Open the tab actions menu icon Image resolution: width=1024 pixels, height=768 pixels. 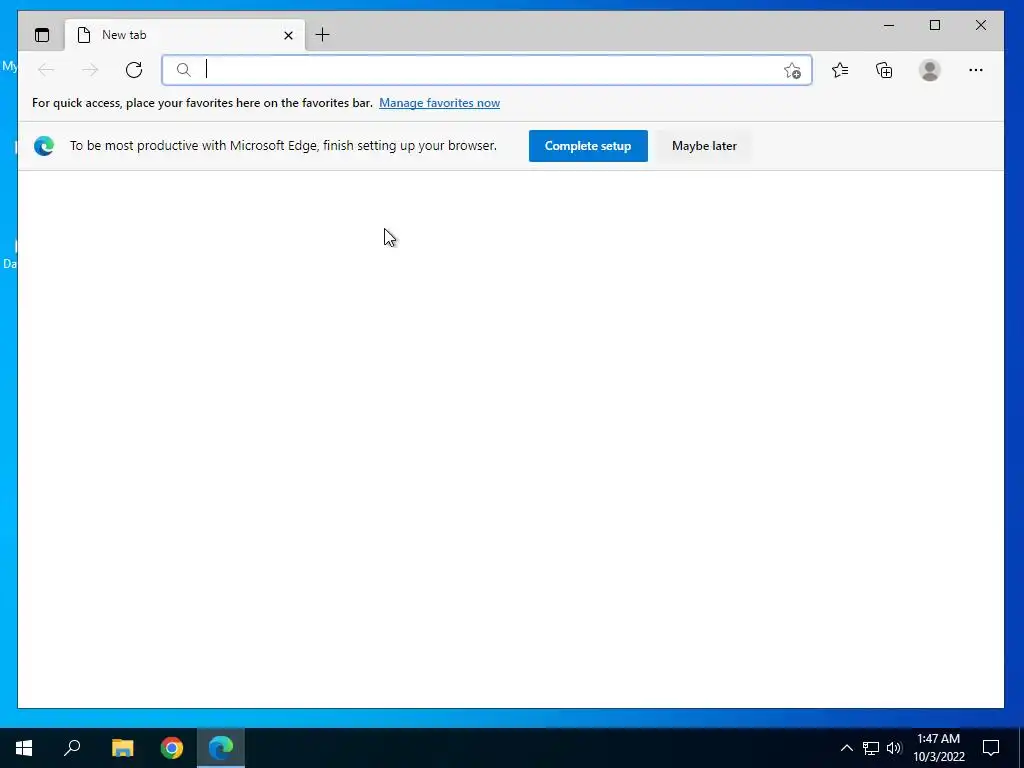pyautogui.click(x=42, y=35)
